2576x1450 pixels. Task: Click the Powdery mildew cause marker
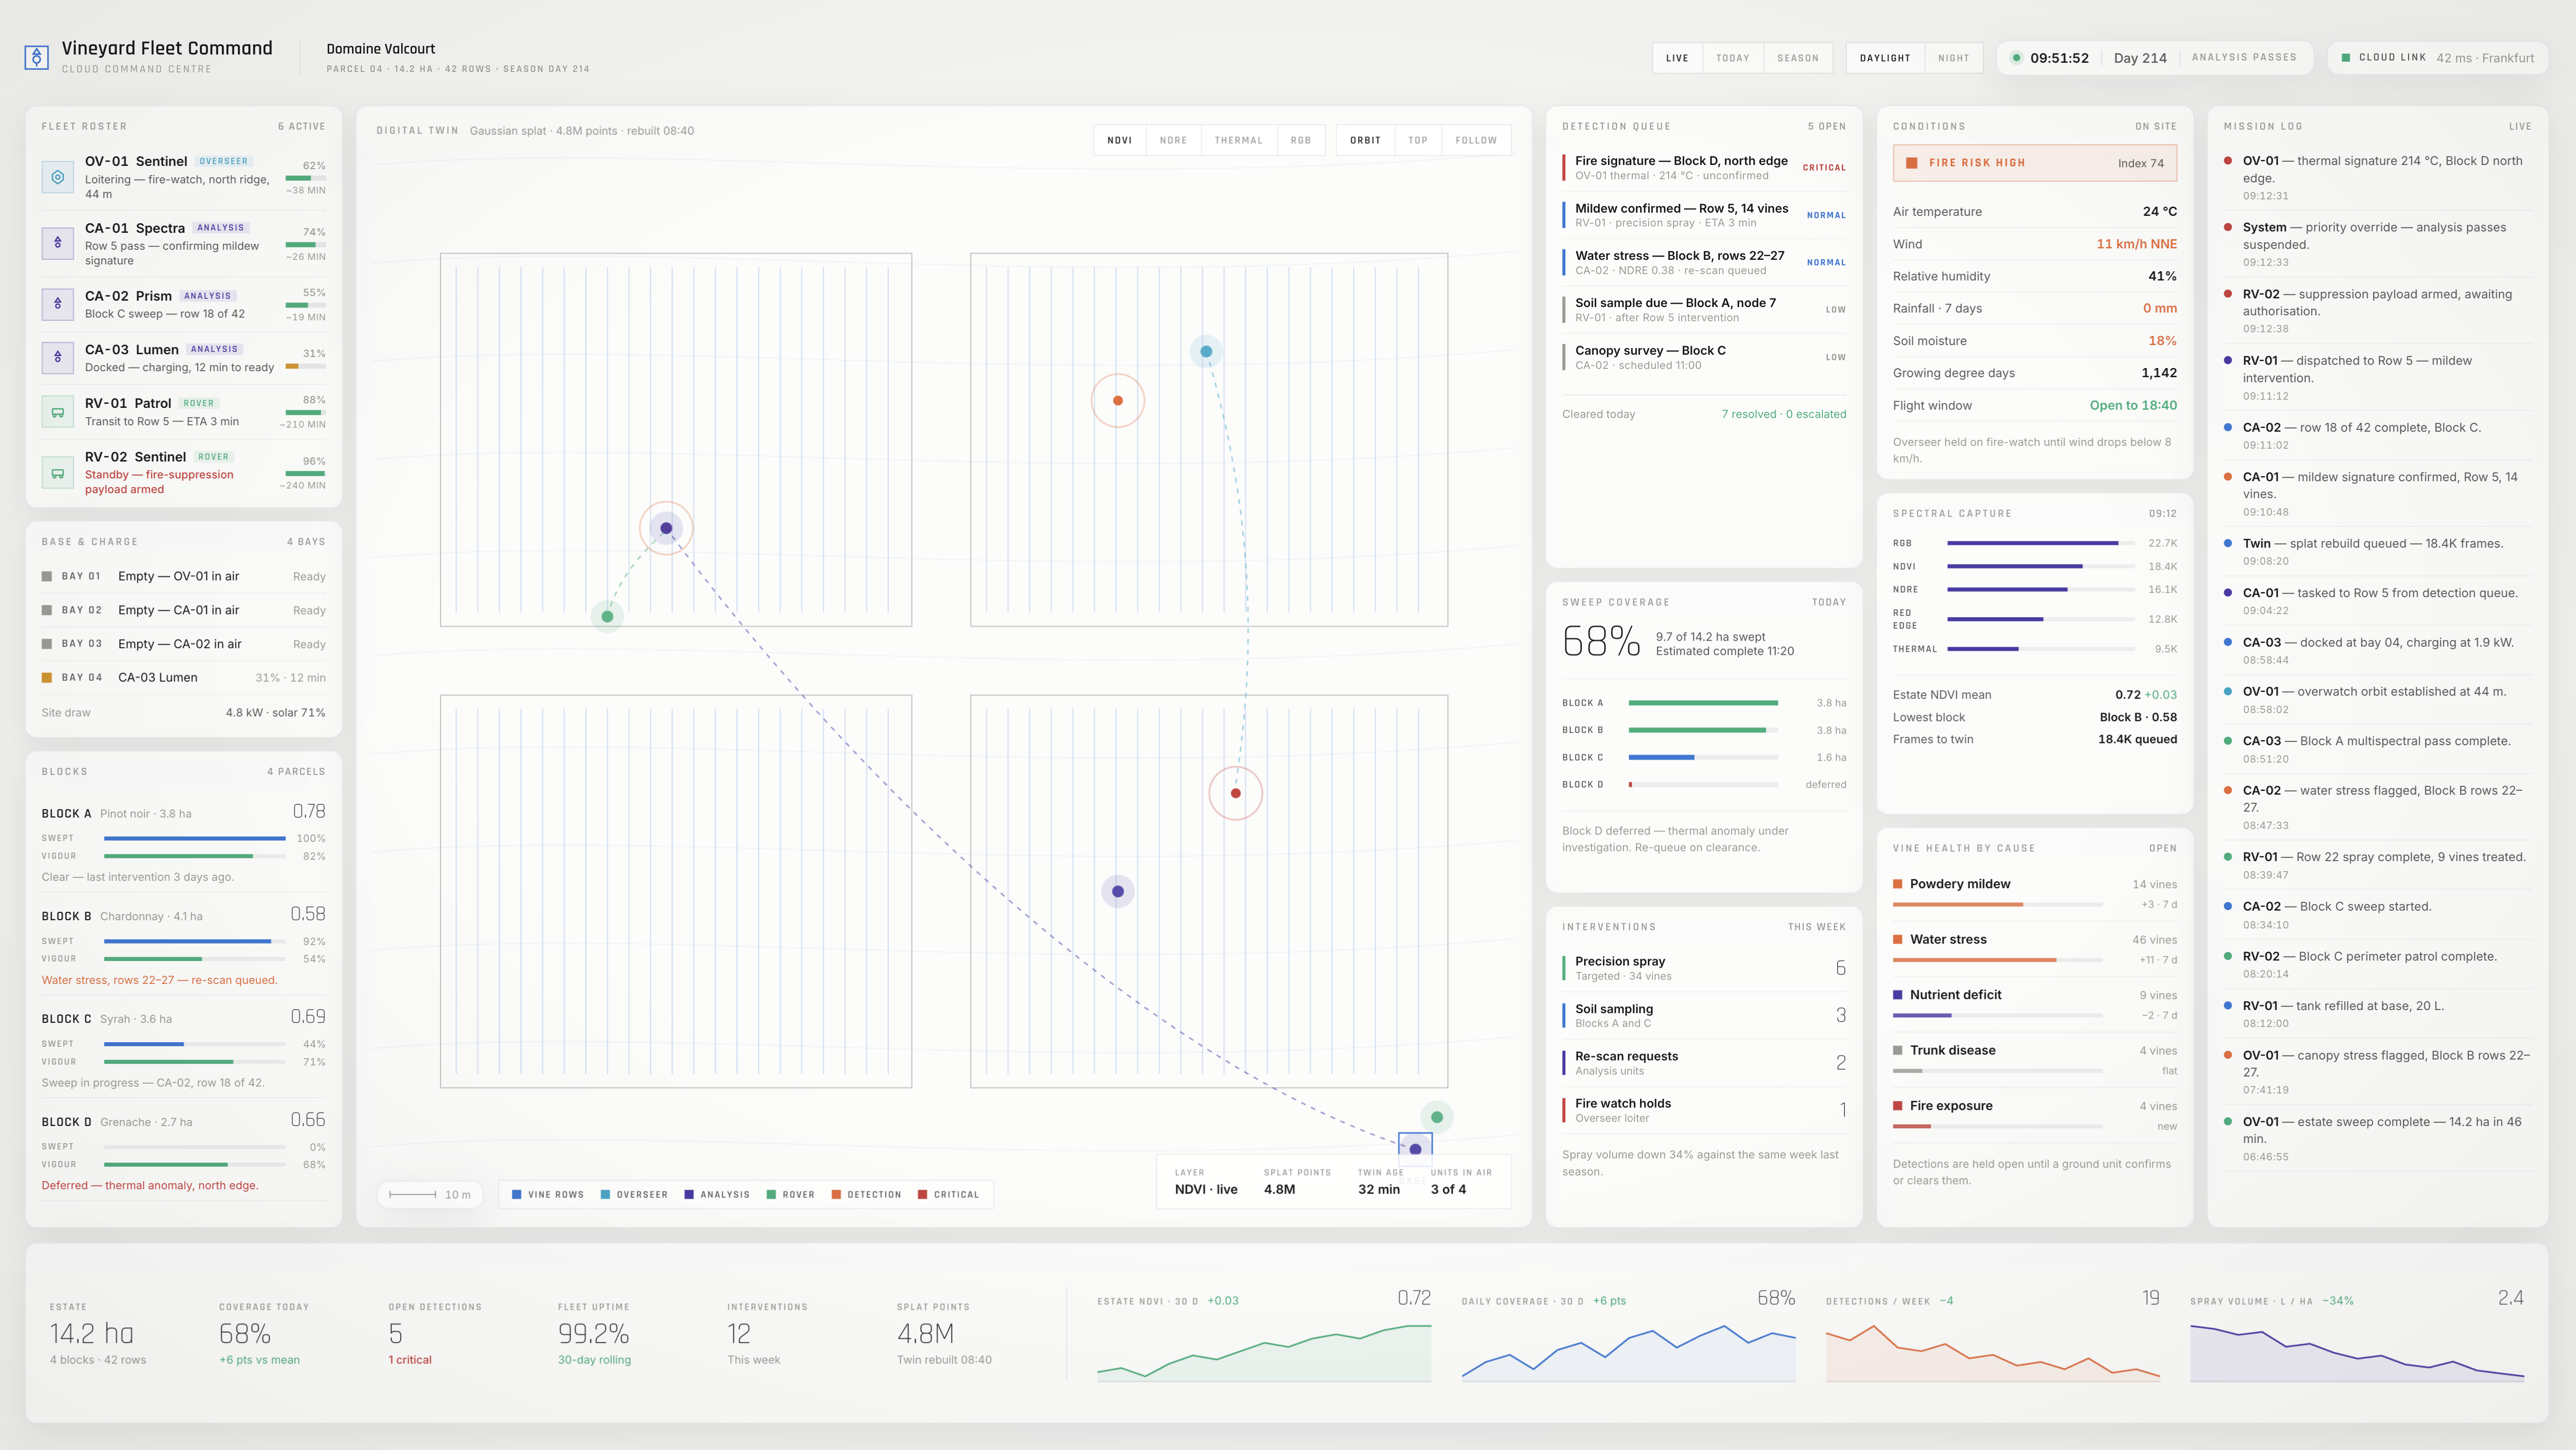pyautogui.click(x=1898, y=884)
